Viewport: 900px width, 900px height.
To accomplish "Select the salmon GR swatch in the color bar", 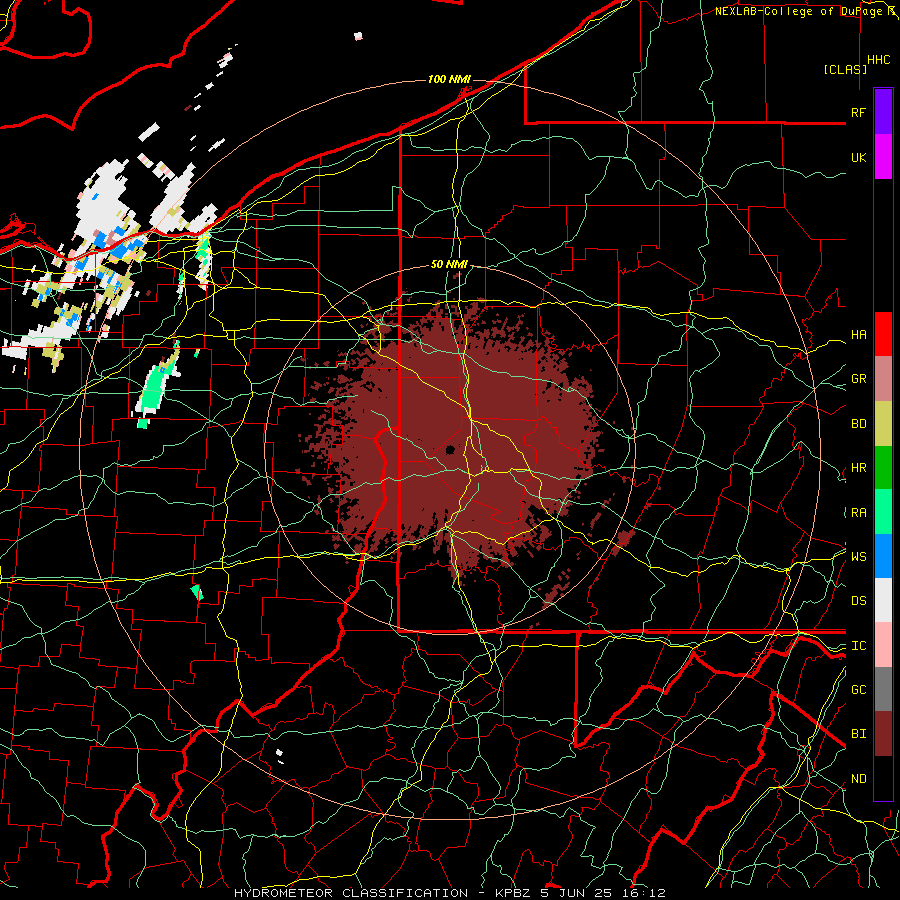I will click(x=883, y=379).
